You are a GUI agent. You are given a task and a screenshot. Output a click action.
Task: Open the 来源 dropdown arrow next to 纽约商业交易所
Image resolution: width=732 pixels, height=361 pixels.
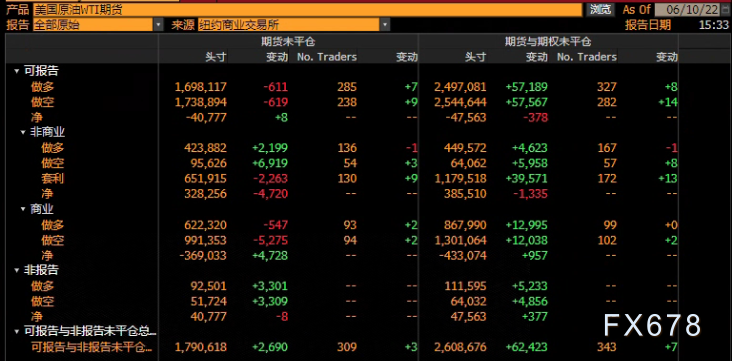point(385,24)
